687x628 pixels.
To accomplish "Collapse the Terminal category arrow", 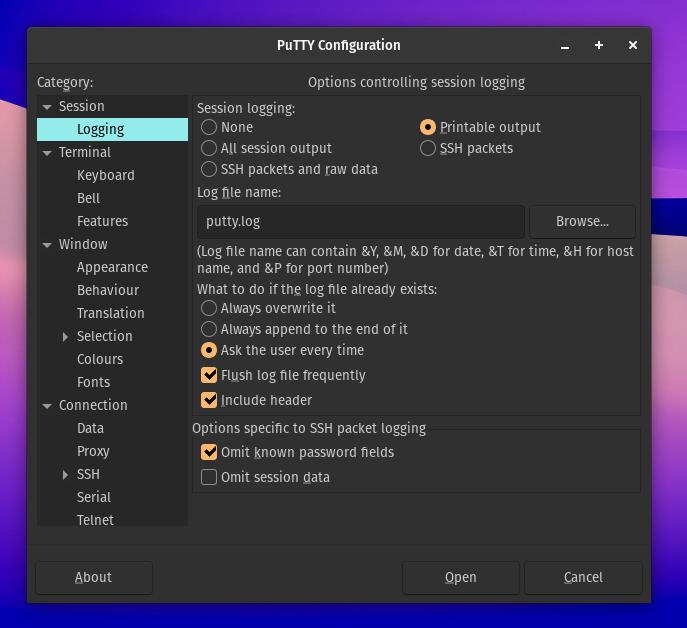I will click(47, 153).
